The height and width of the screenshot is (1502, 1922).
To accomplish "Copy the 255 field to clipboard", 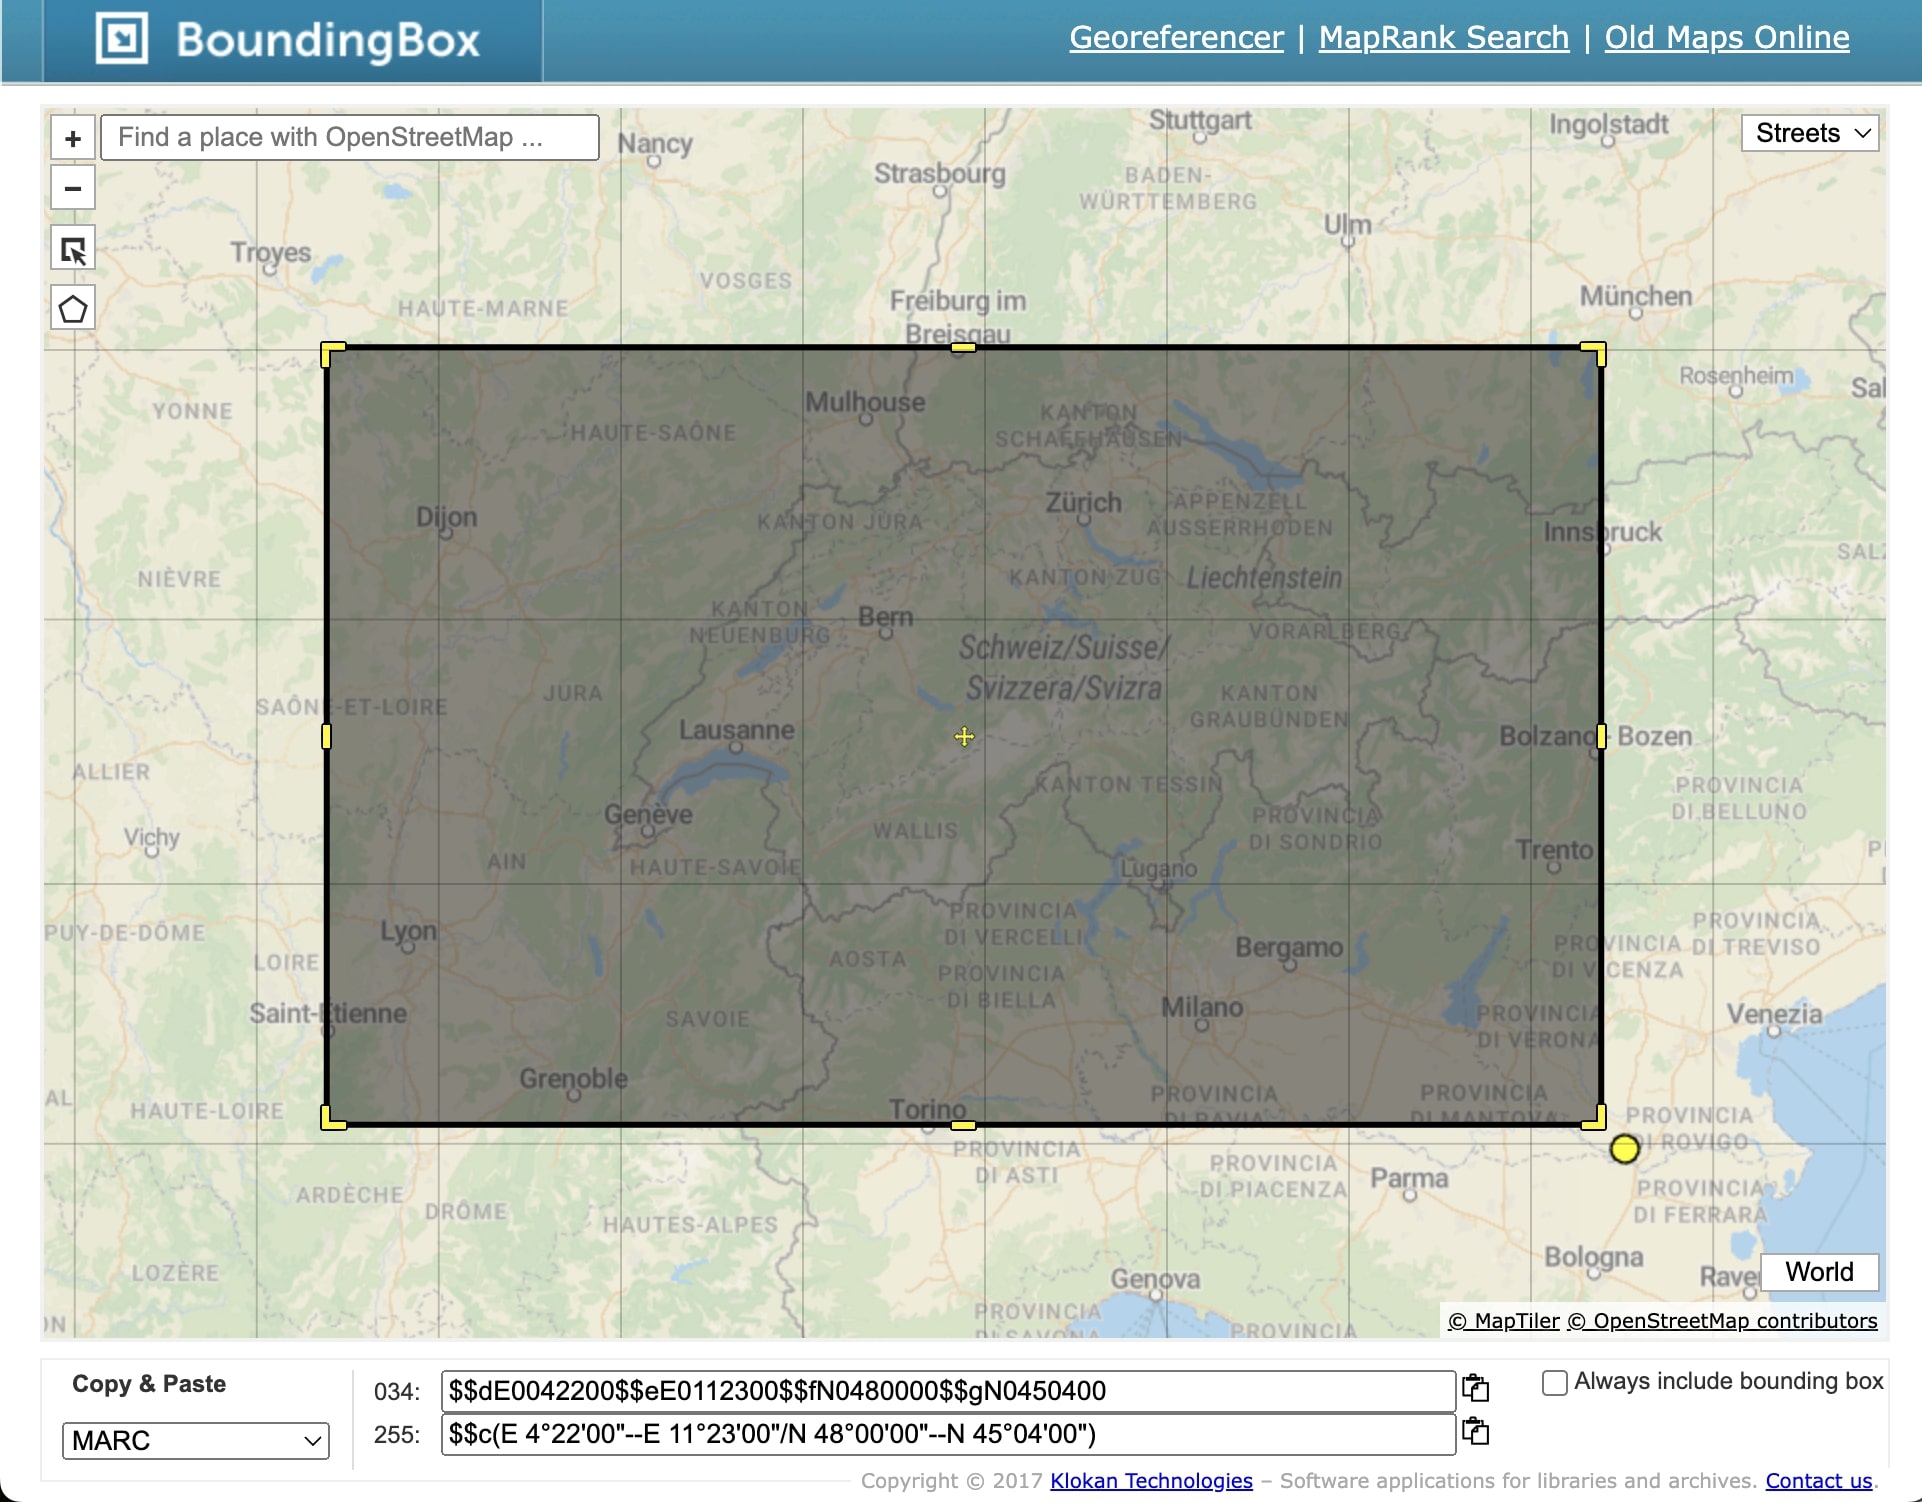I will point(1476,1433).
